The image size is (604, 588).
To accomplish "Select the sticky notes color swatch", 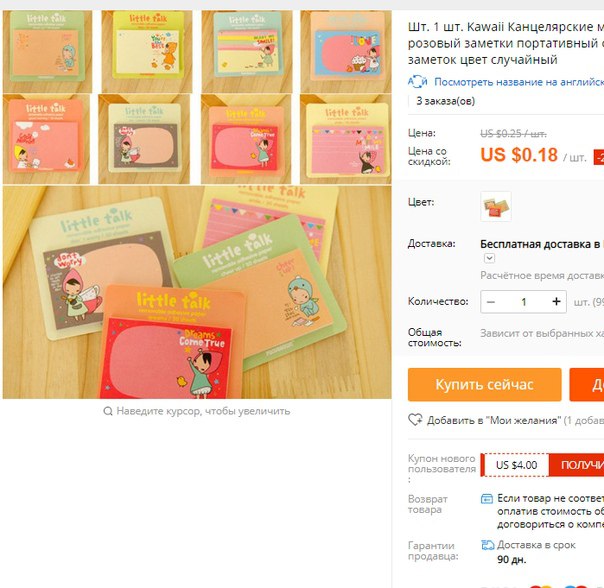I will (496, 206).
